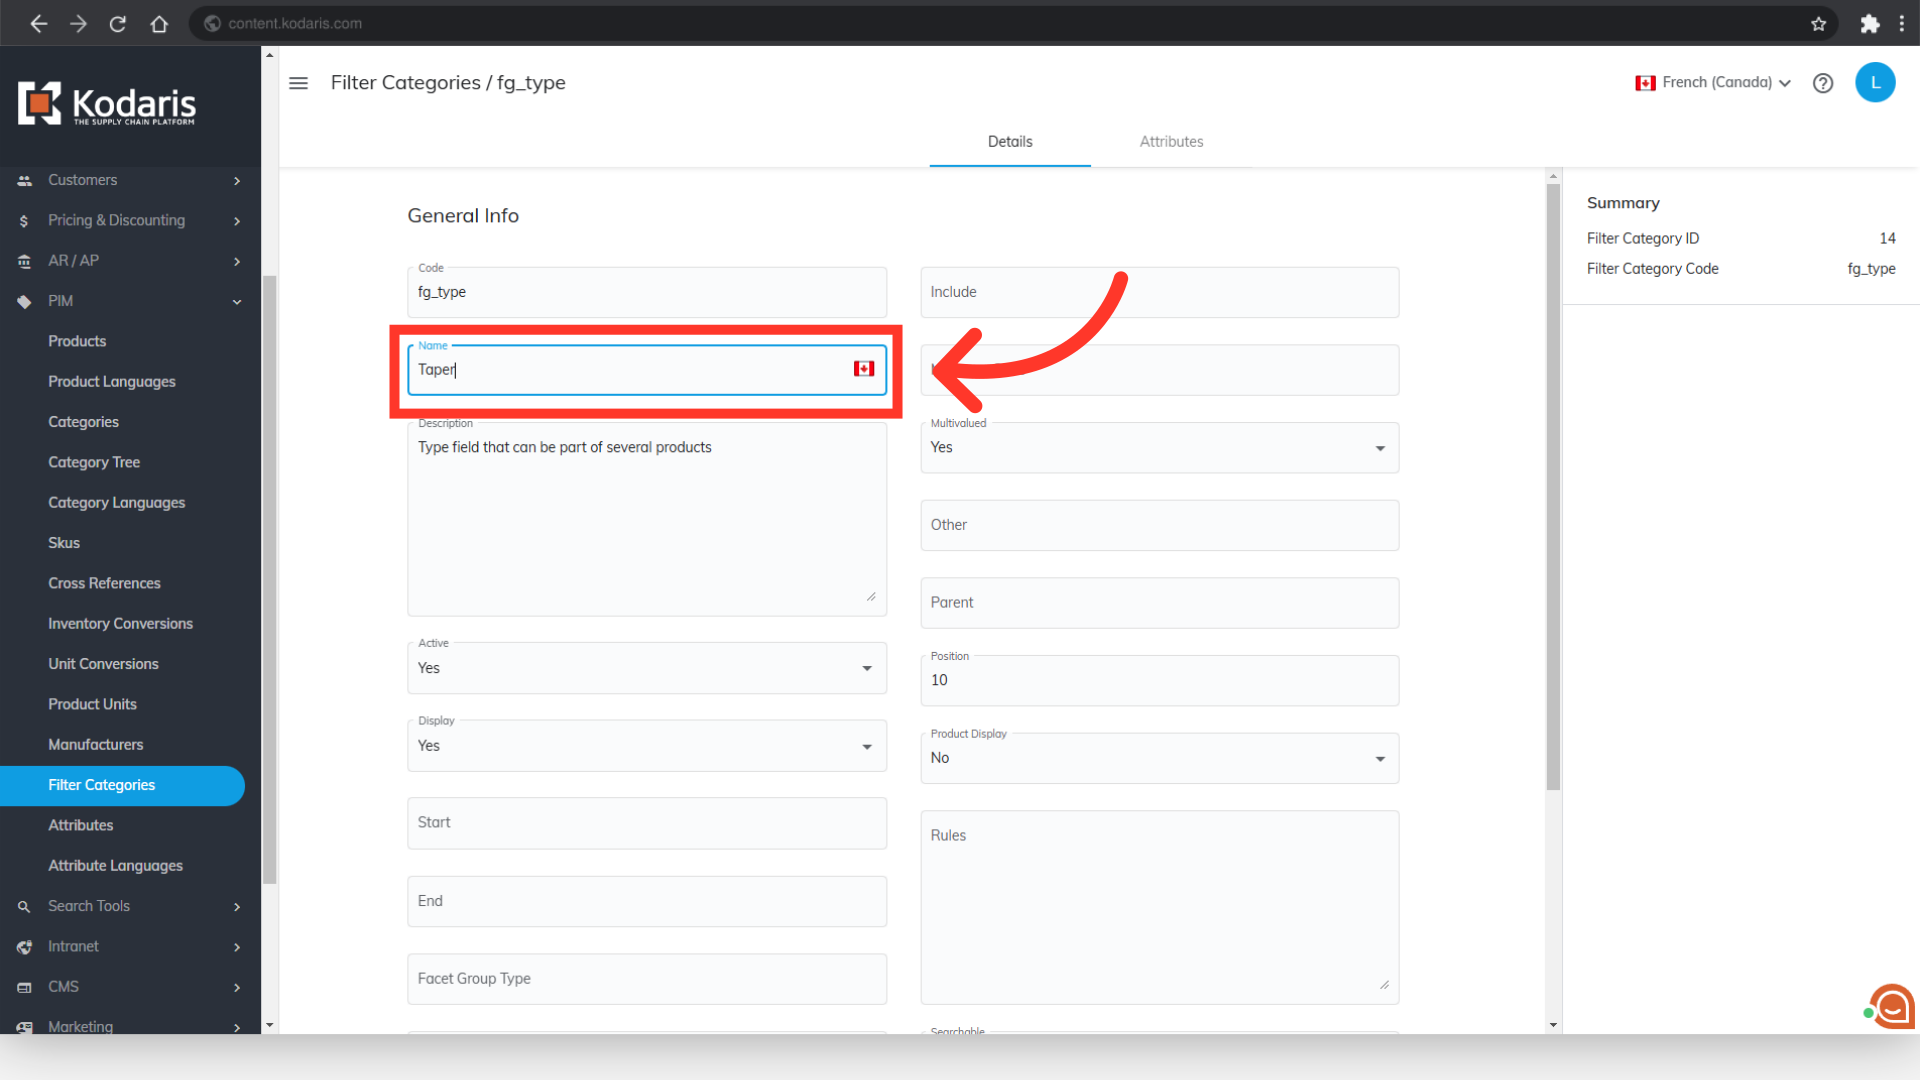This screenshot has height=1080, width=1920.
Task: Click the browser reload icon
Action: (118, 23)
